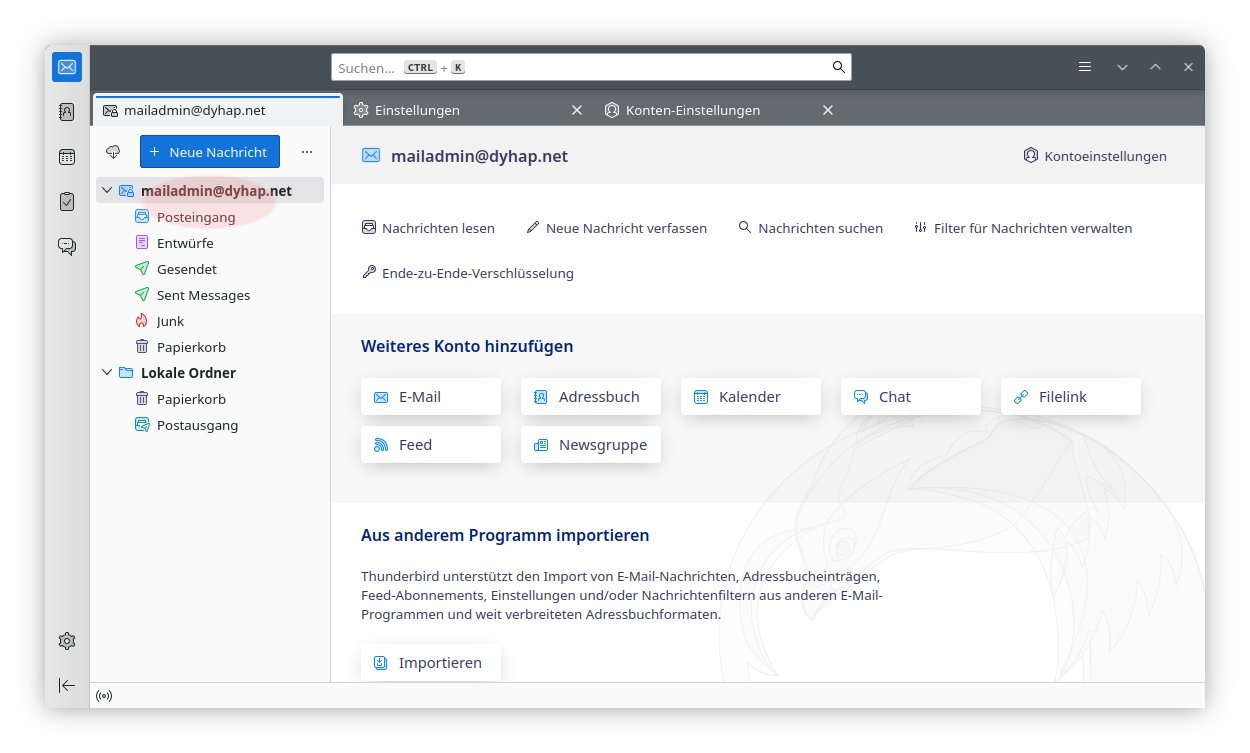Click the Neue Nachricht button

point(210,152)
